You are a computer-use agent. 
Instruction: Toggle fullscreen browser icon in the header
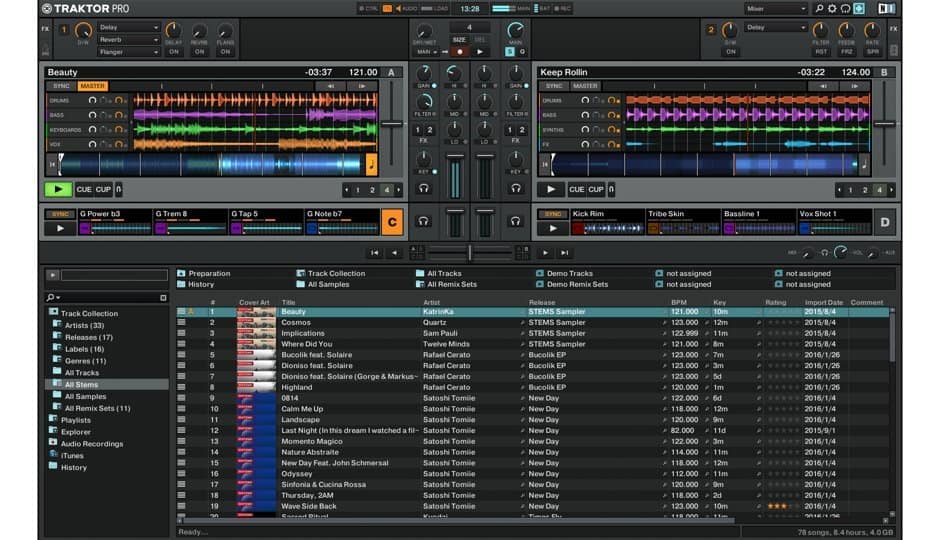858,8
